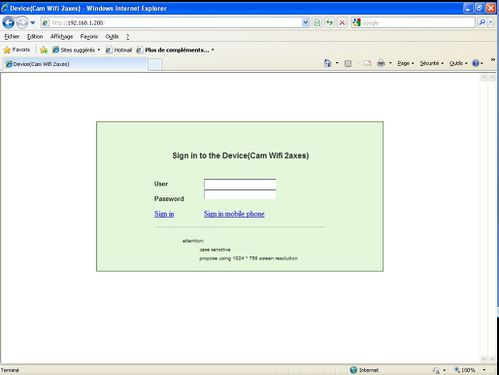Open the Affichage menu

62,36
